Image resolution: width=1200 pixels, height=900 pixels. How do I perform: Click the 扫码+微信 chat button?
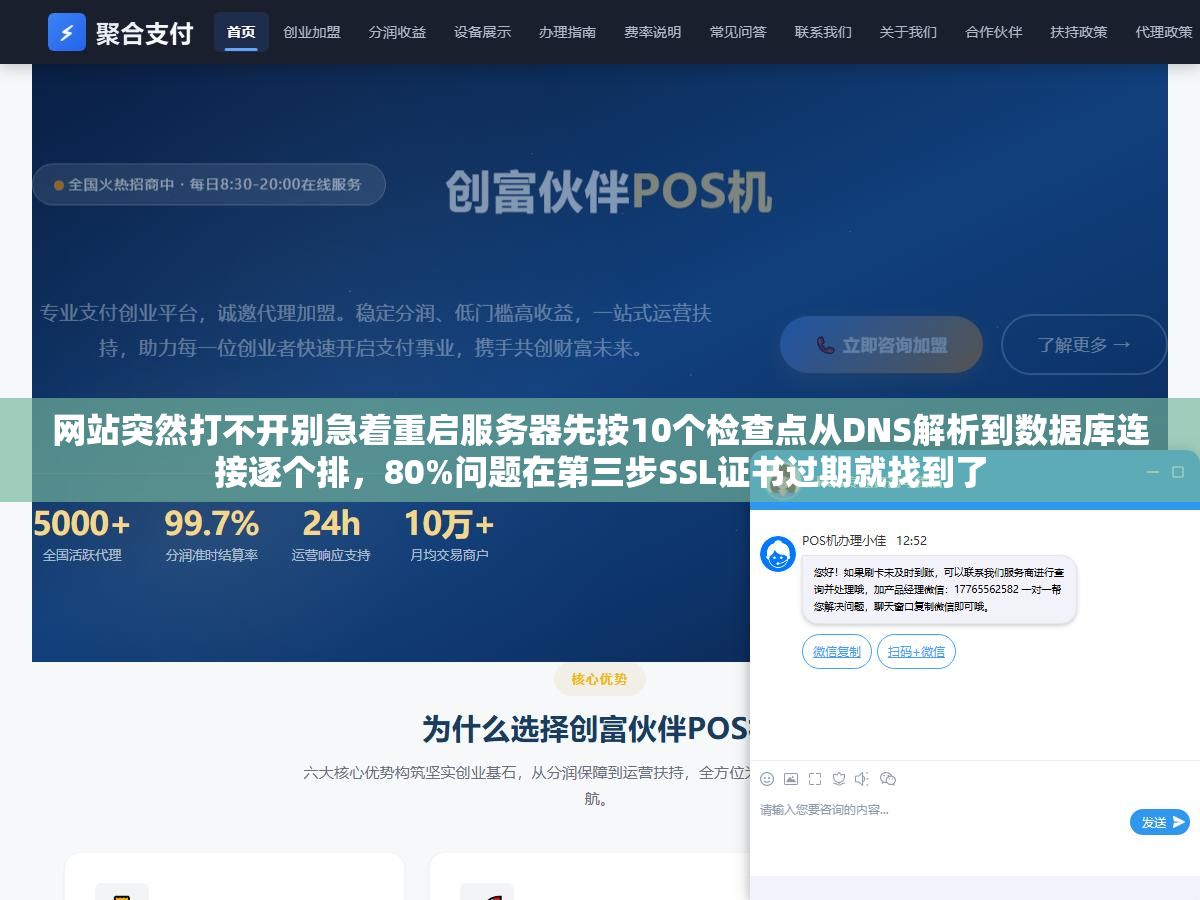(x=917, y=652)
